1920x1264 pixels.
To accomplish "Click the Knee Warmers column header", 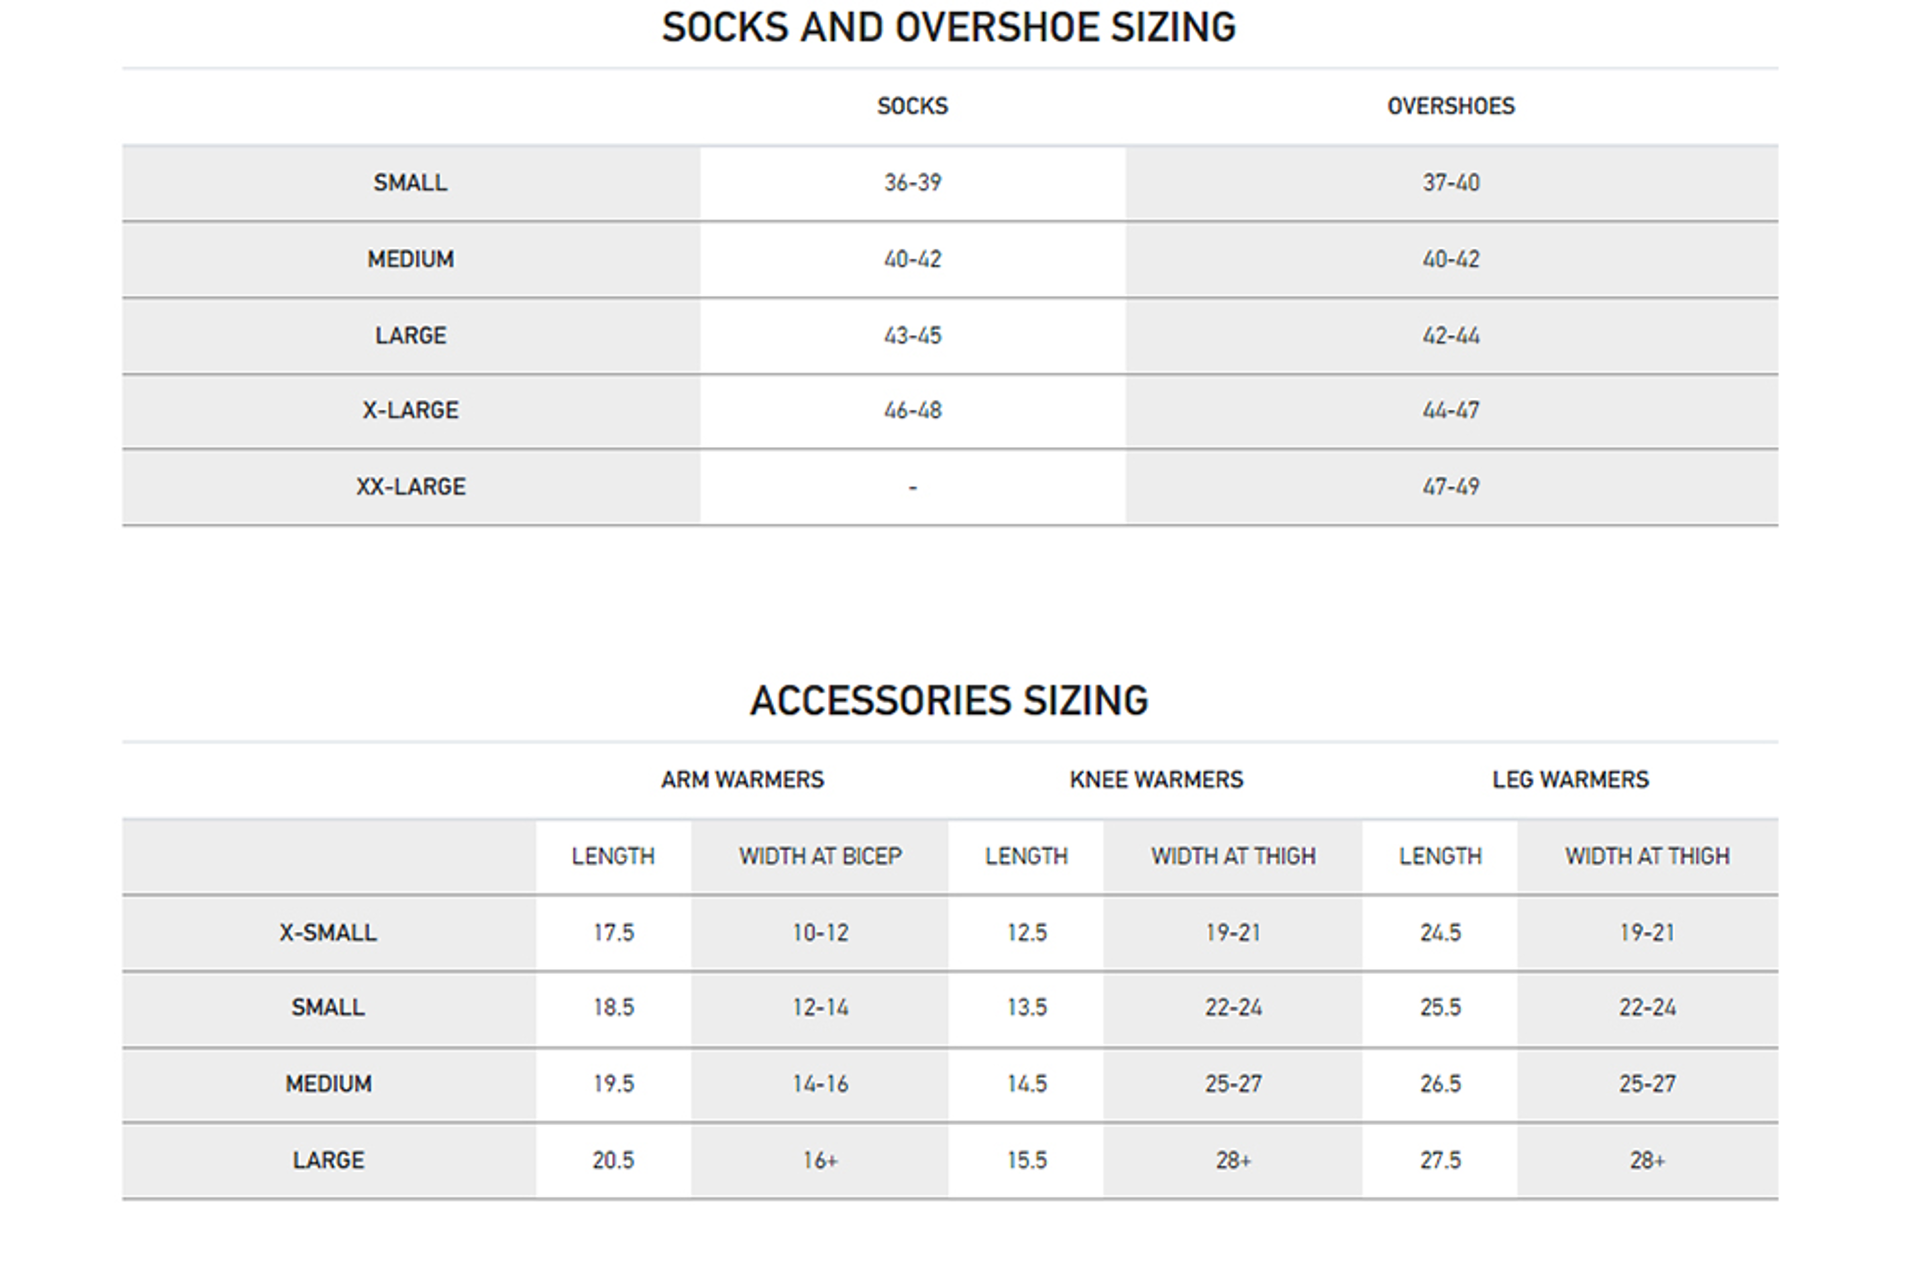I will pyautogui.click(x=1156, y=780).
